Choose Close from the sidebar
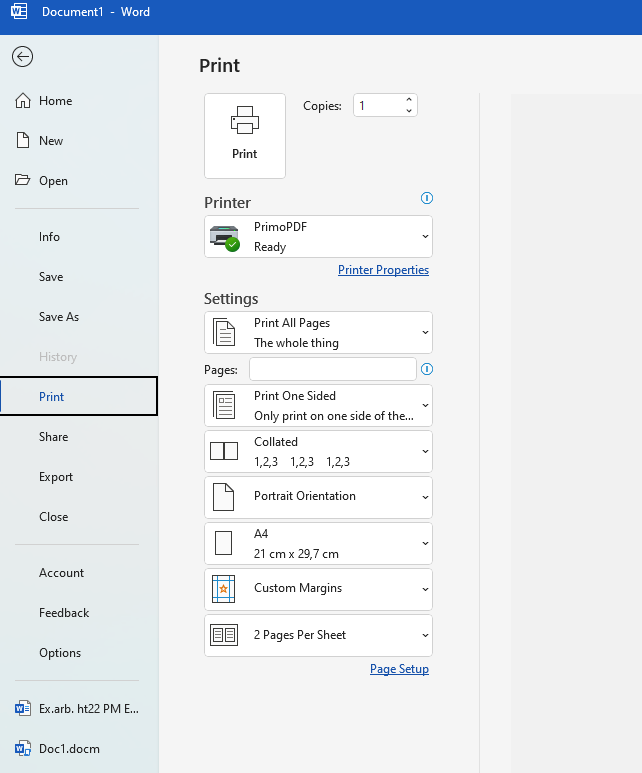 click(79, 517)
